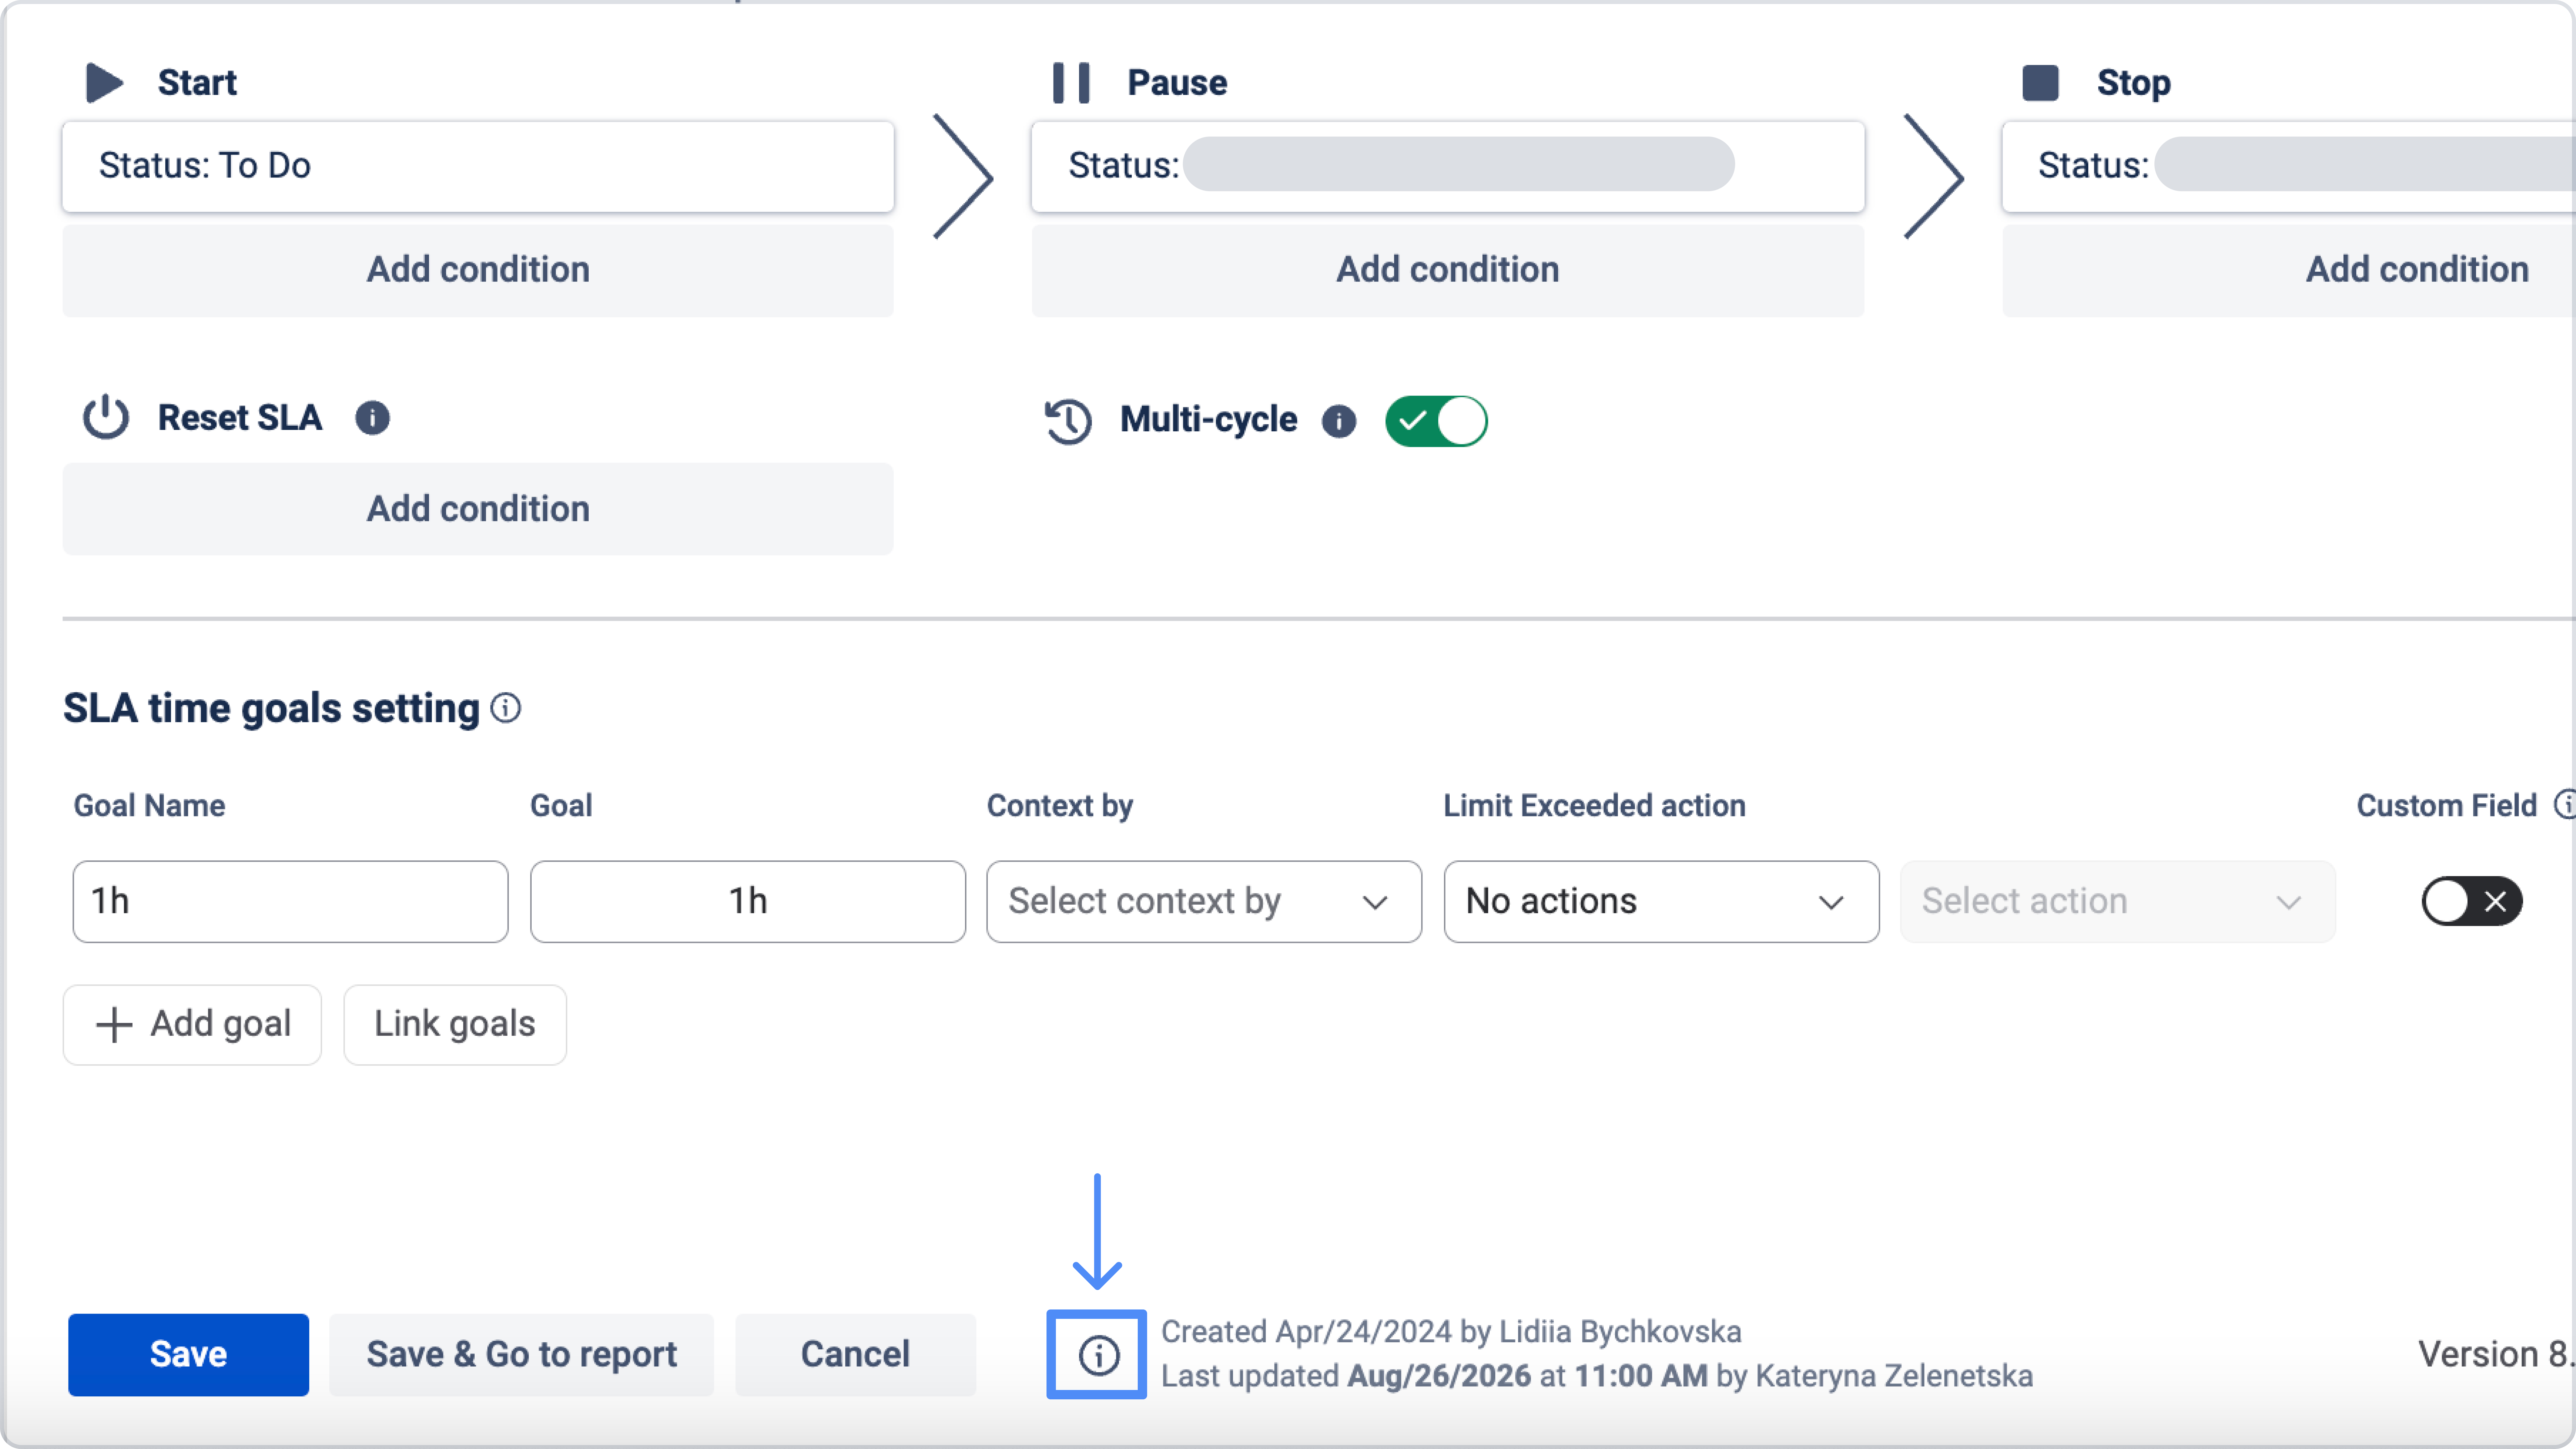
Task: Click the Add goal button
Action: pyautogui.click(x=192, y=1025)
